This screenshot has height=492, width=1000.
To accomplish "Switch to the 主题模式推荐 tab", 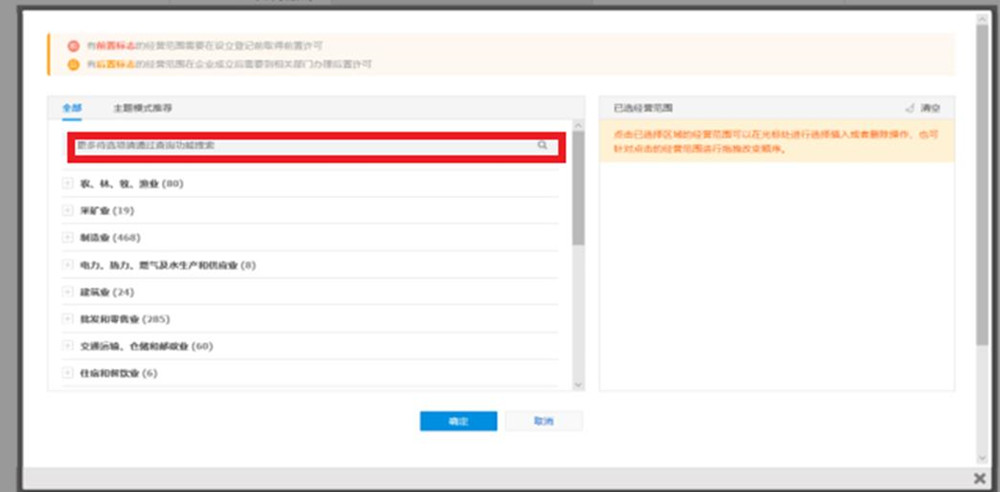I will [x=134, y=107].
